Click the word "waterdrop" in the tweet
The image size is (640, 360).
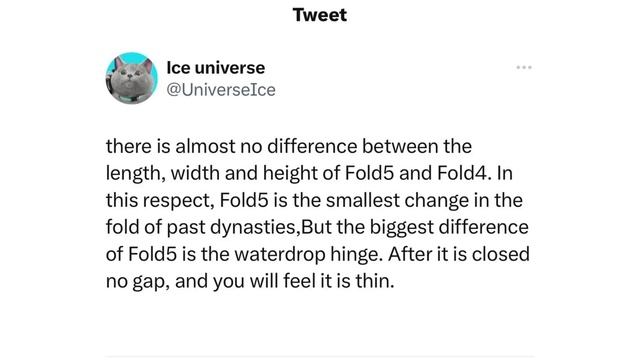point(280,254)
